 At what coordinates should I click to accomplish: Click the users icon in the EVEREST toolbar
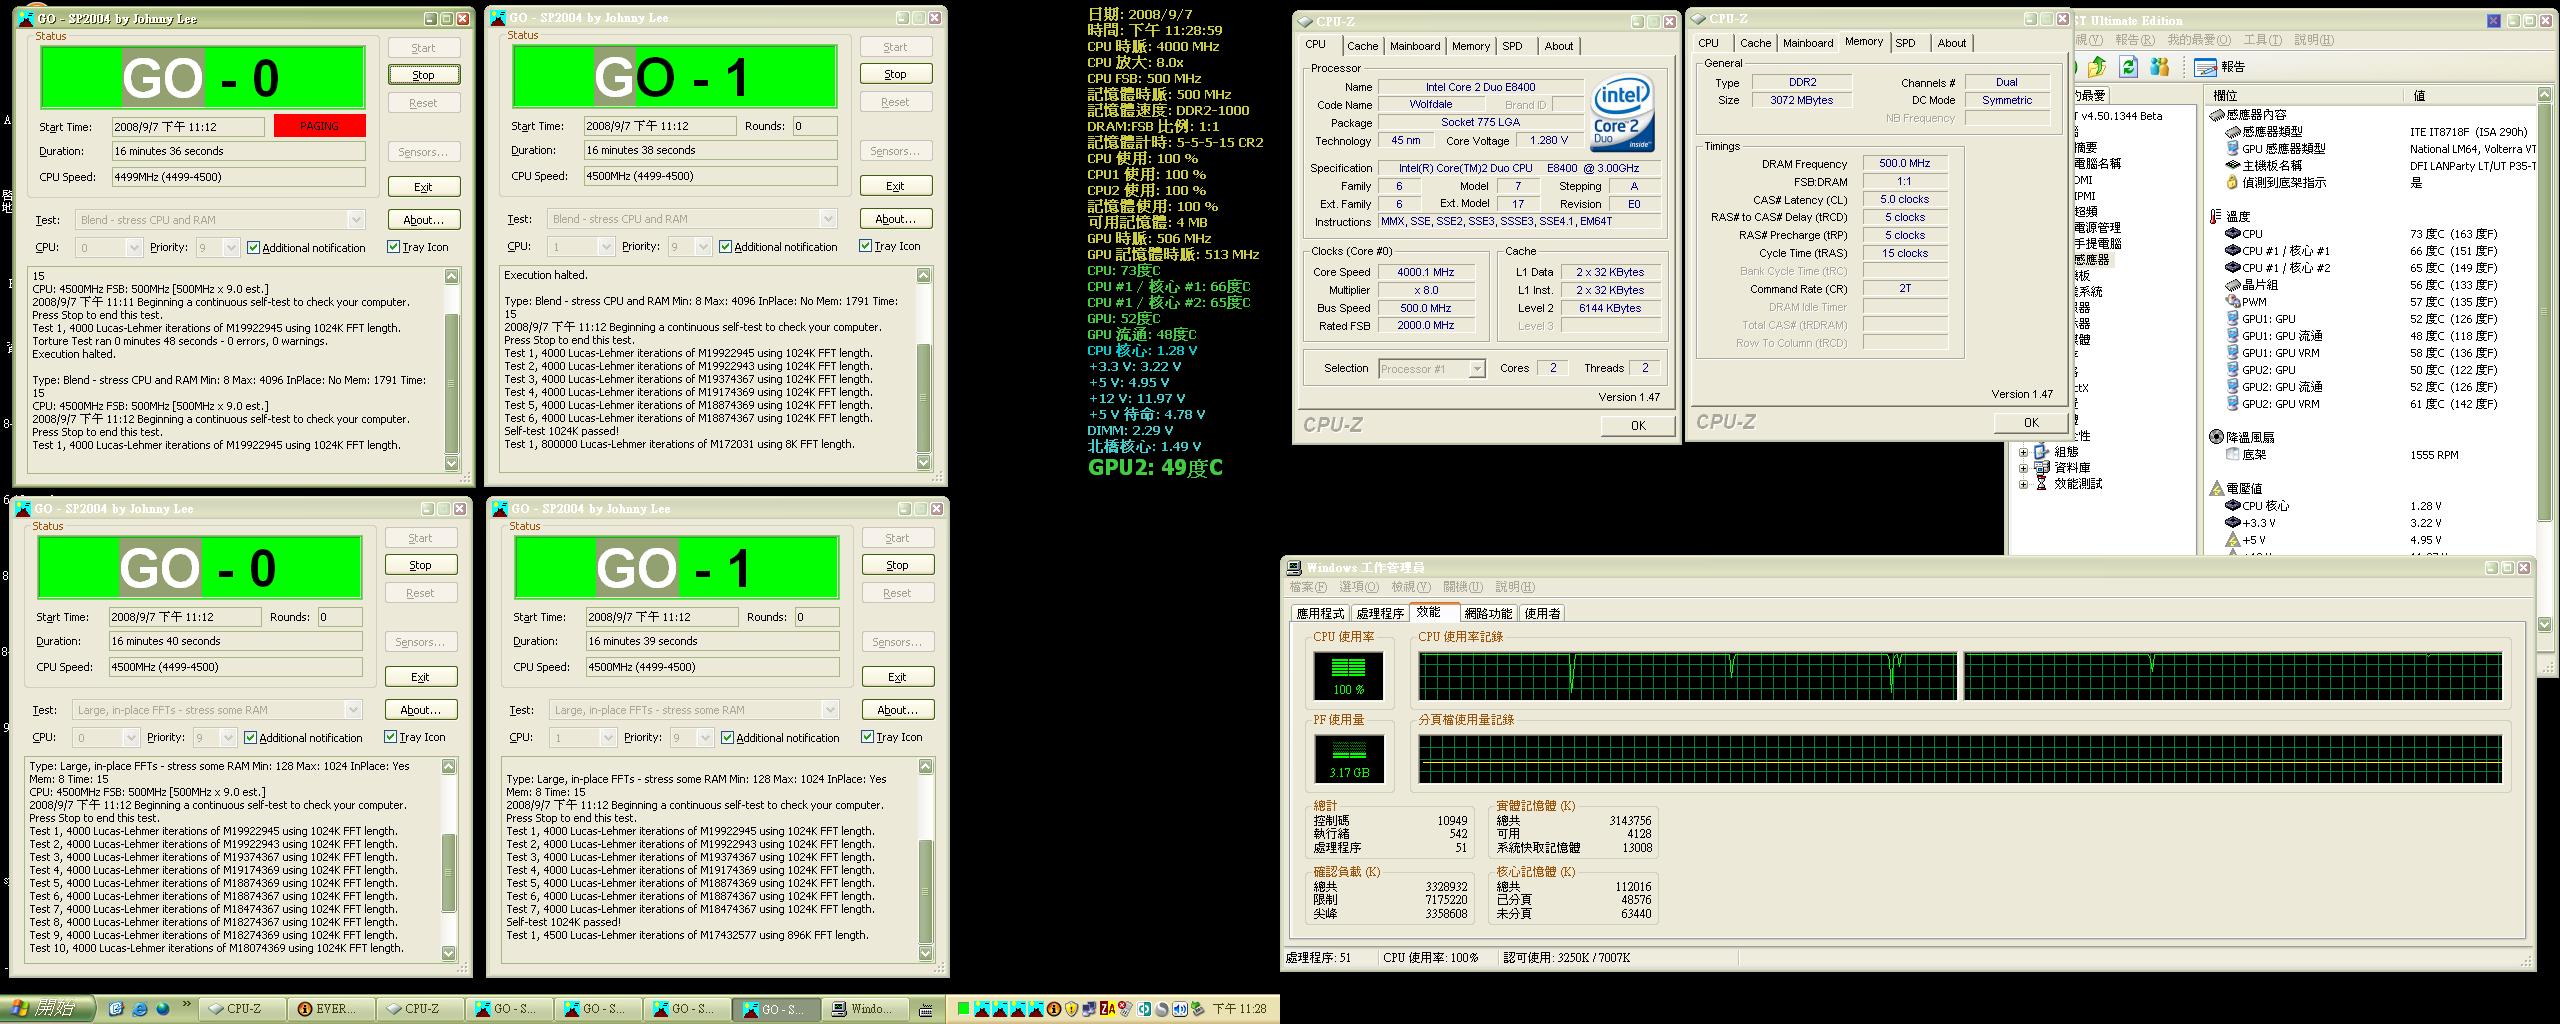(2160, 67)
